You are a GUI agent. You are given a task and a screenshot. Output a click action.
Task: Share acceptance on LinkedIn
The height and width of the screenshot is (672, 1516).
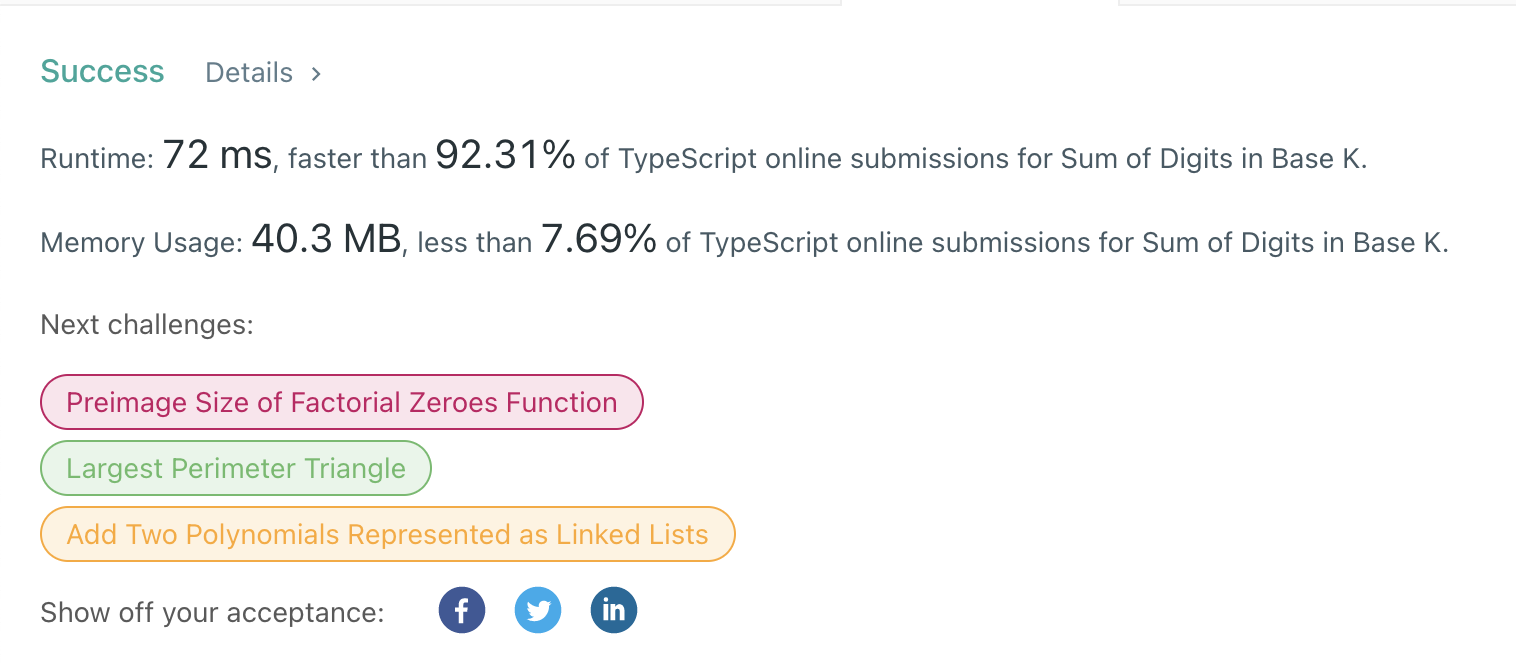pos(614,611)
